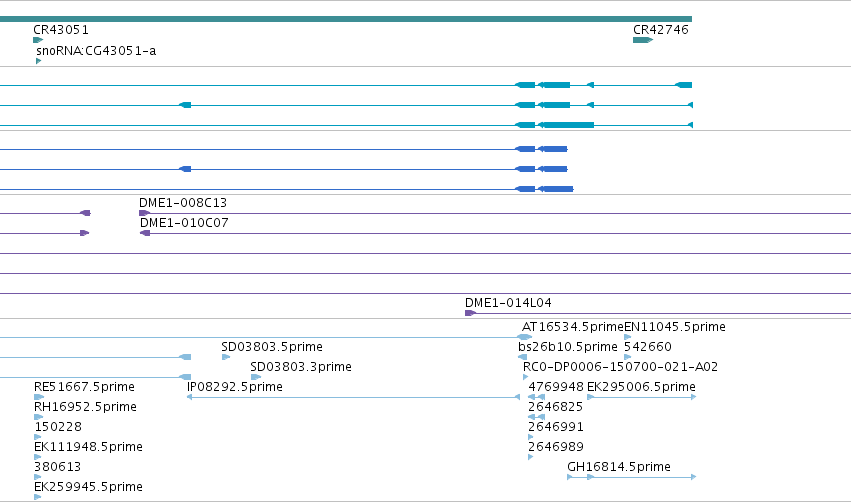Select the DME1-014L04 feature label

[508, 303]
